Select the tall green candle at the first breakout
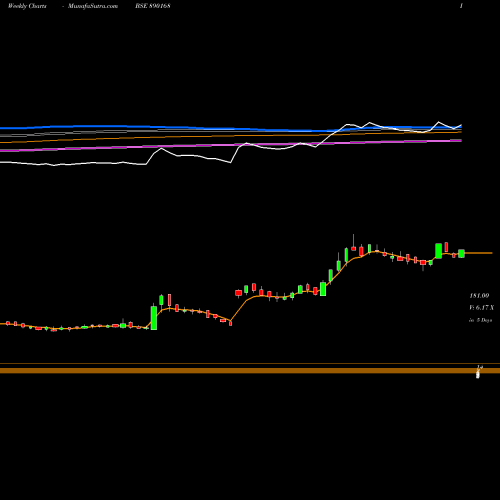 [x=154, y=318]
